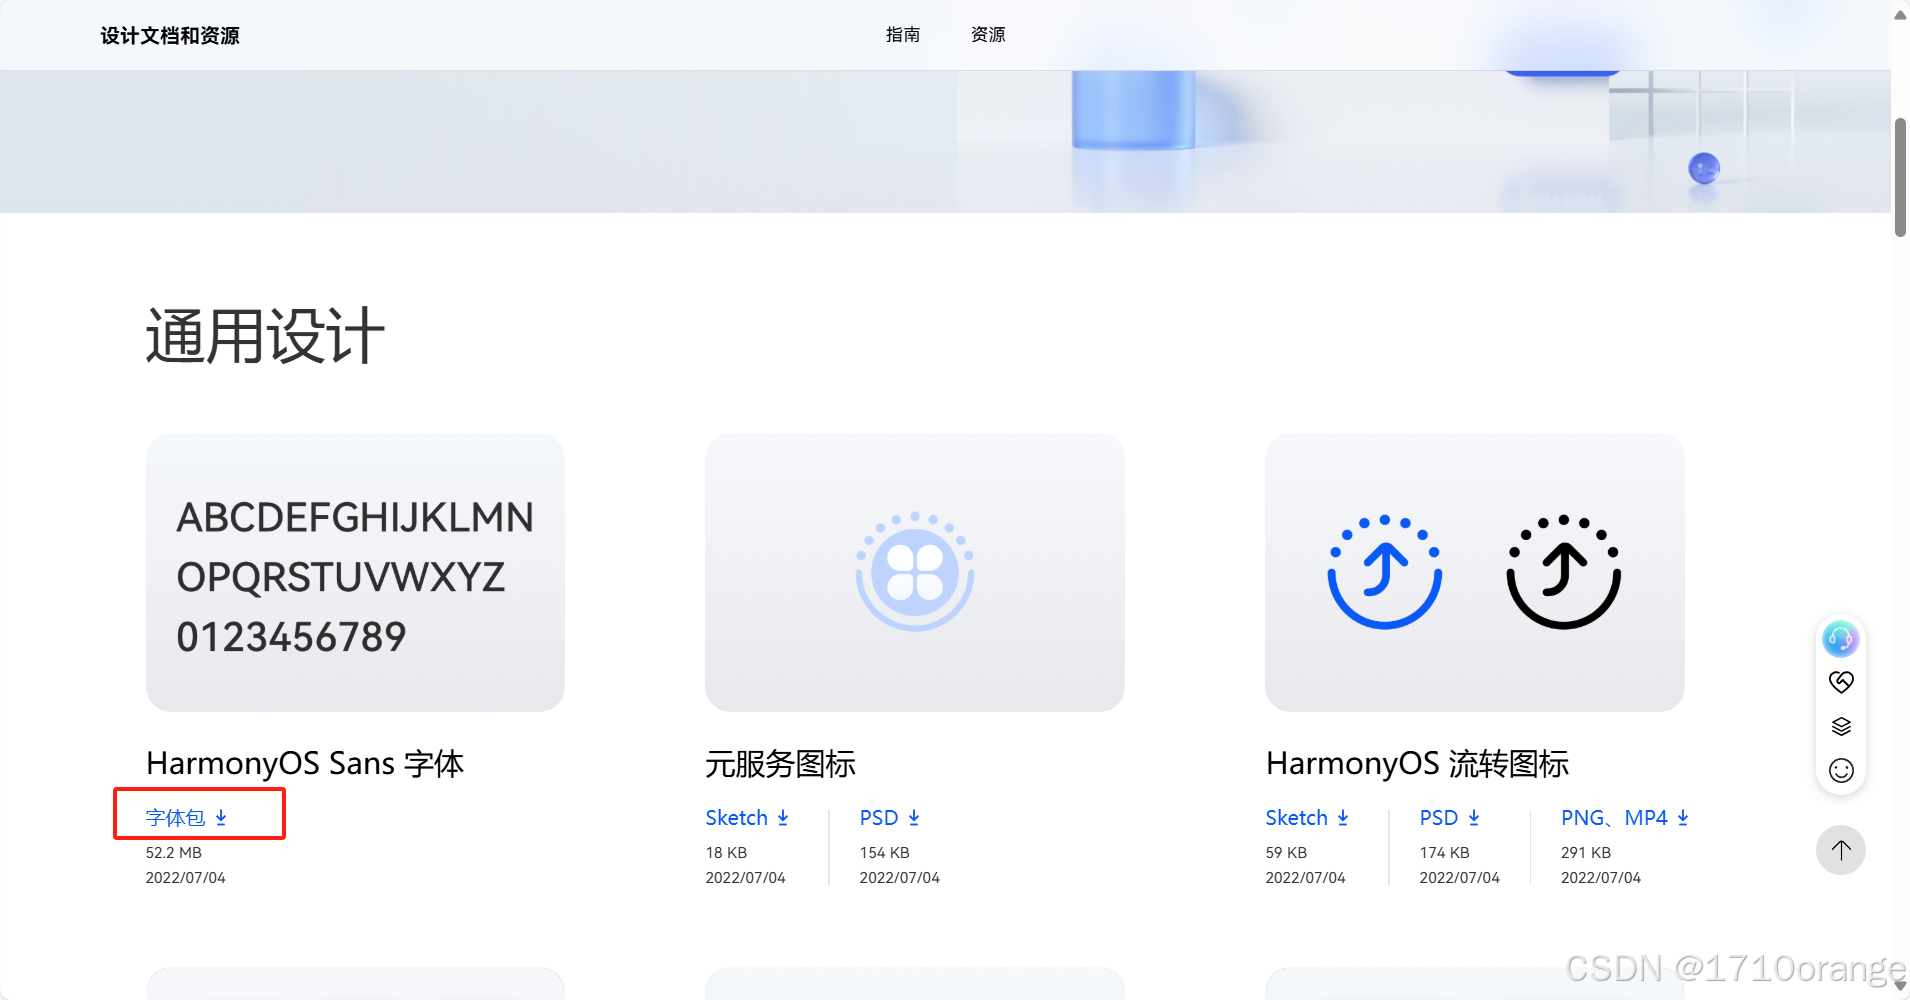Download PSD file for 元服务图标
This screenshot has height=1000, width=1910.
(889, 818)
